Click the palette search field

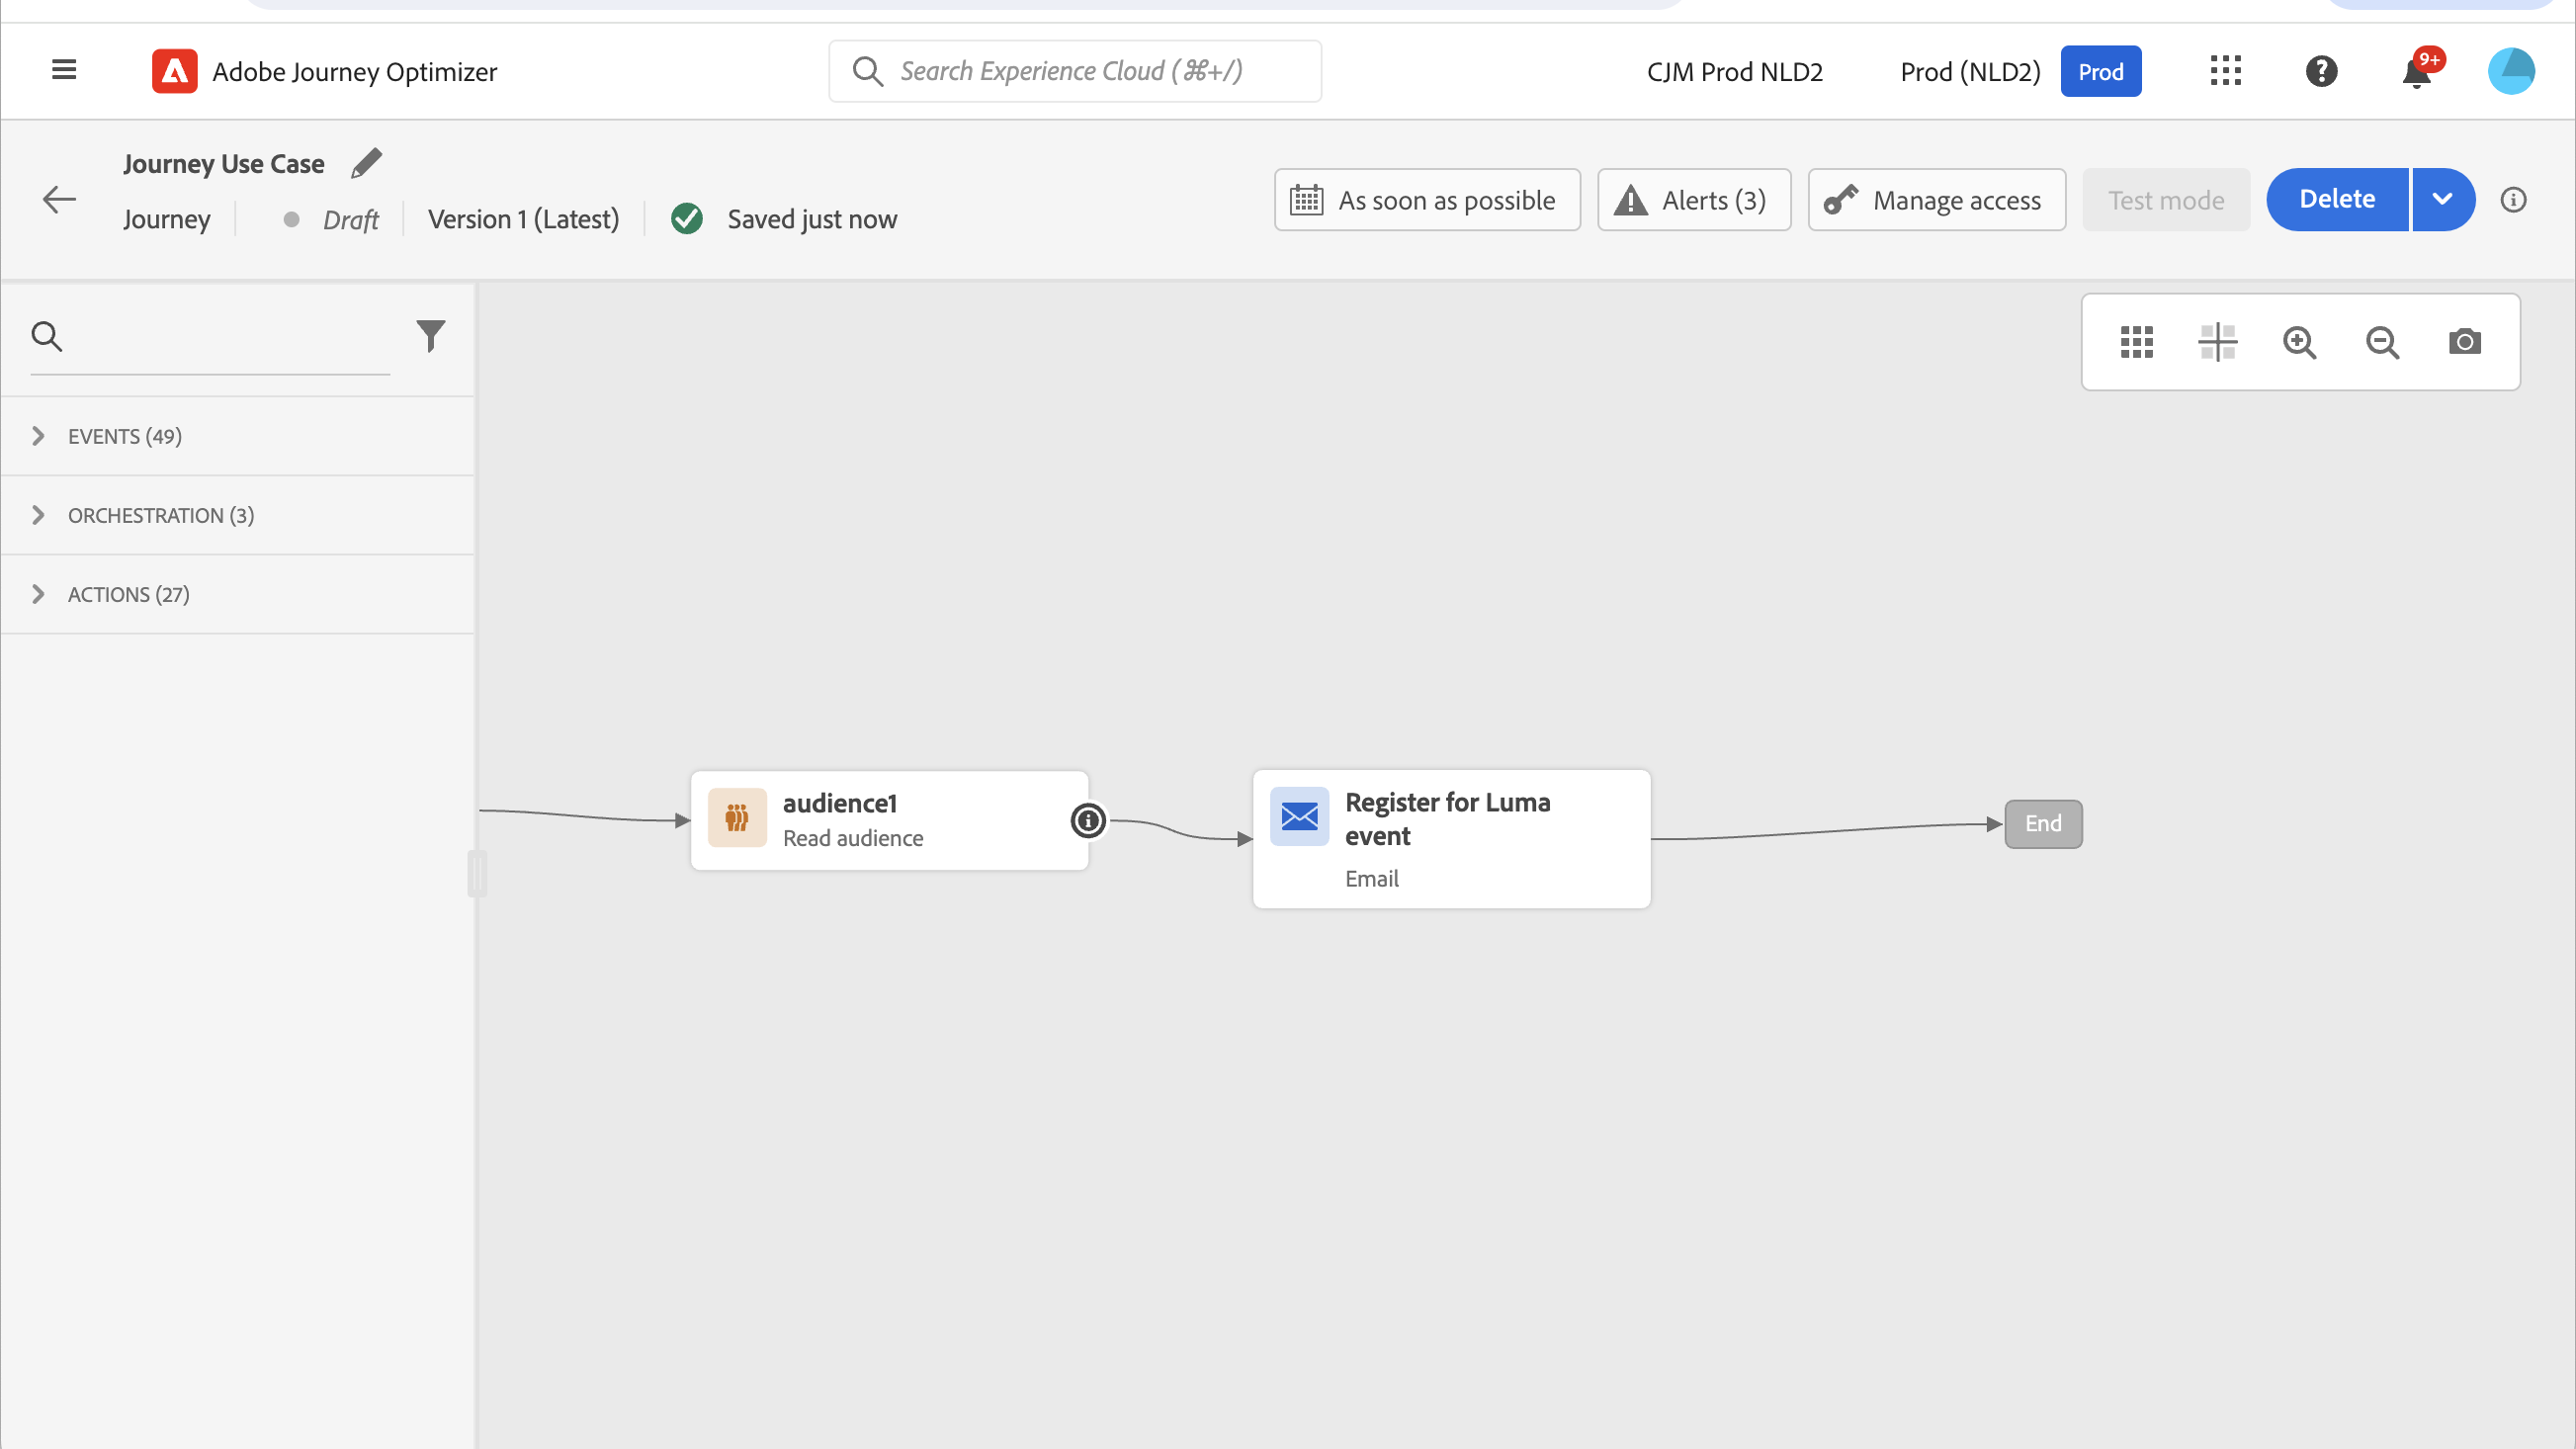pos(230,337)
